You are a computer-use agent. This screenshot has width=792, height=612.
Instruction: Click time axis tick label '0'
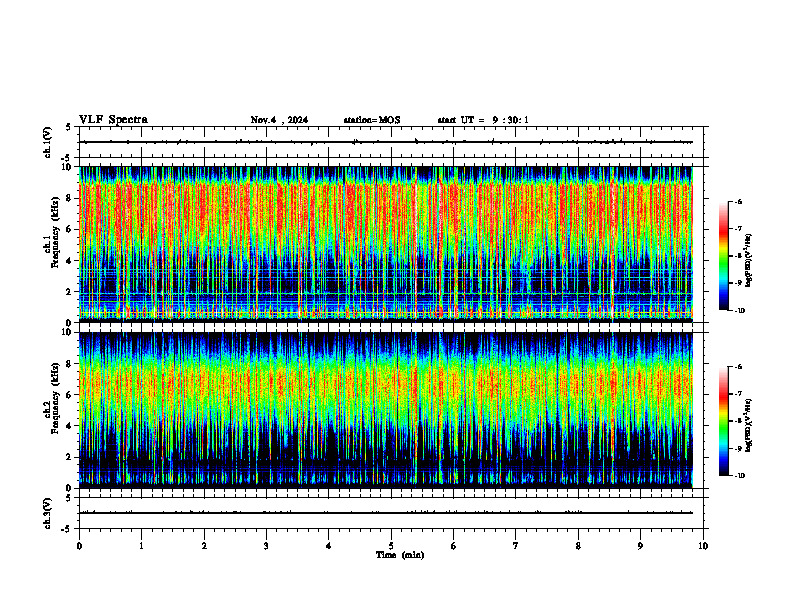click(x=79, y=546)
